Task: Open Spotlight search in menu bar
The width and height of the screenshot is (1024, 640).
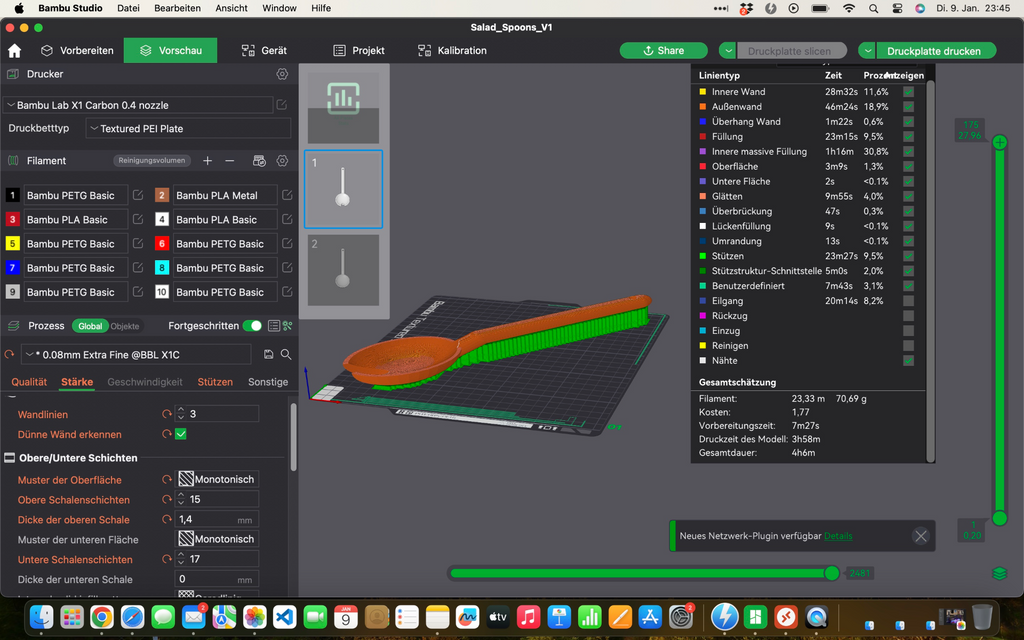Action: click(873, 8)
